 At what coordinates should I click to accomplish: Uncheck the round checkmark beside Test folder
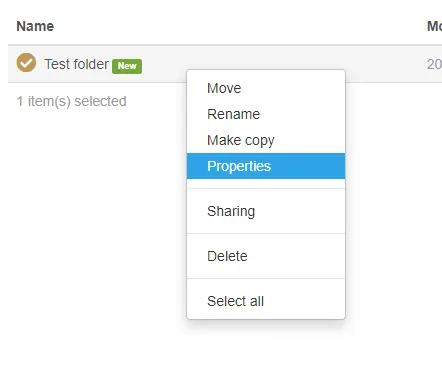click(26, 62)
